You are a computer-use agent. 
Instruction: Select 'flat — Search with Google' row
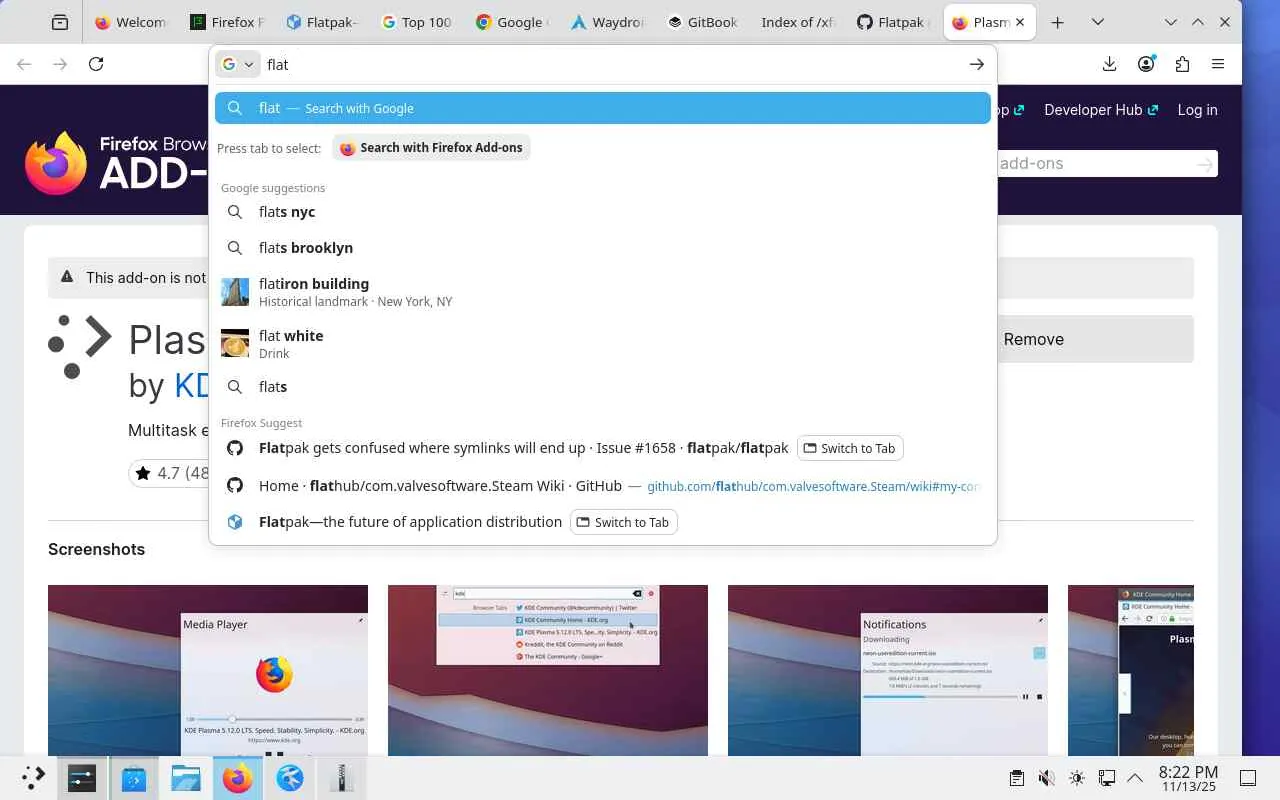tap(603, 108)
